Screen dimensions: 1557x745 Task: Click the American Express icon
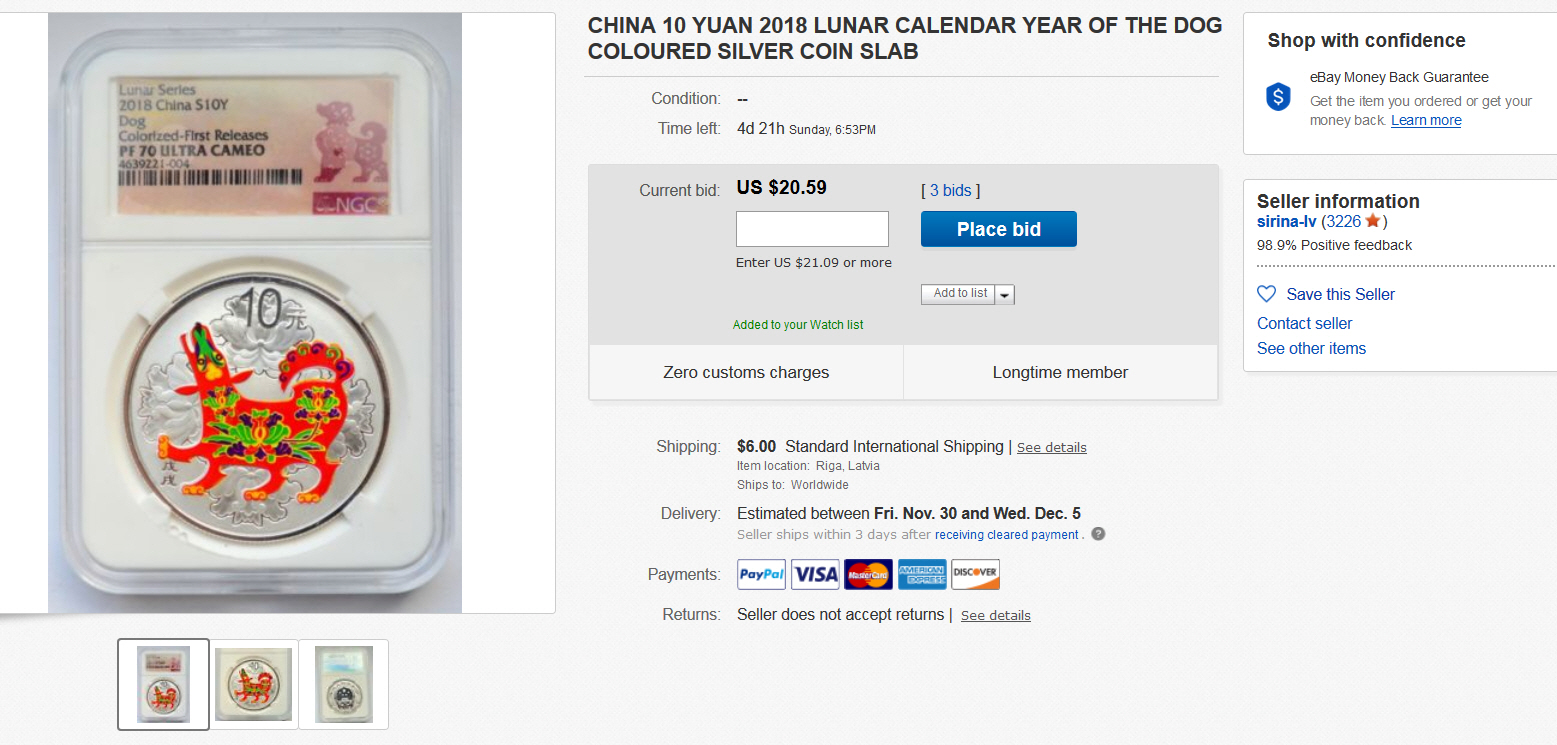(921, 574)
